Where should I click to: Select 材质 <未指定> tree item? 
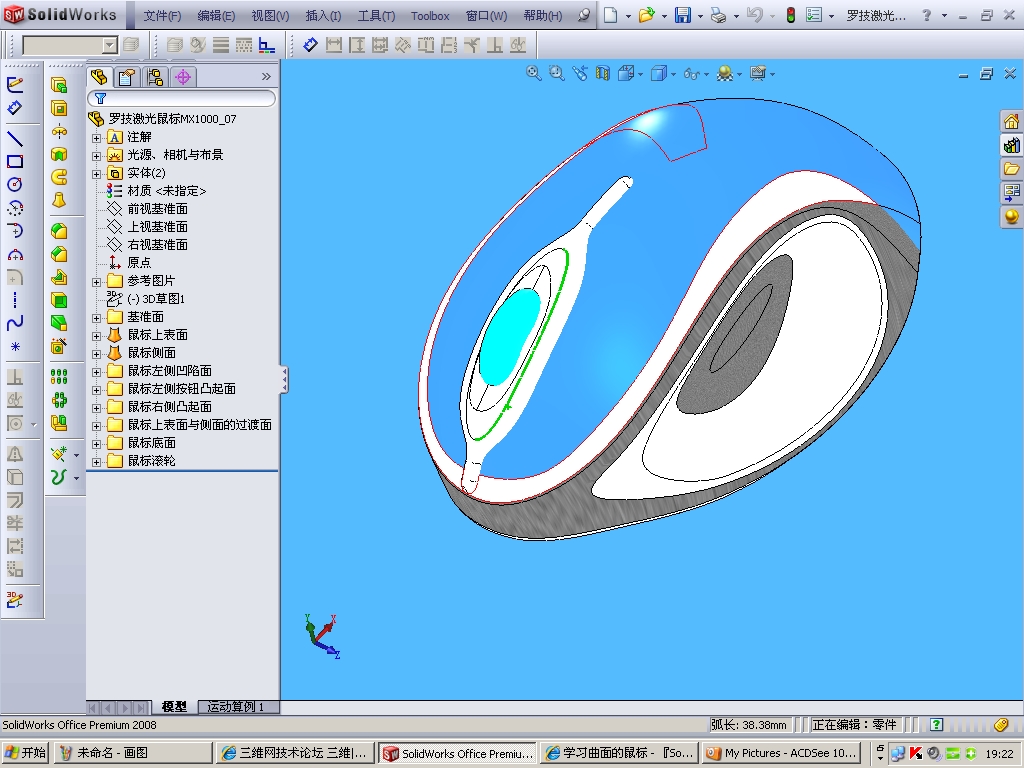(x=167, y=191)
